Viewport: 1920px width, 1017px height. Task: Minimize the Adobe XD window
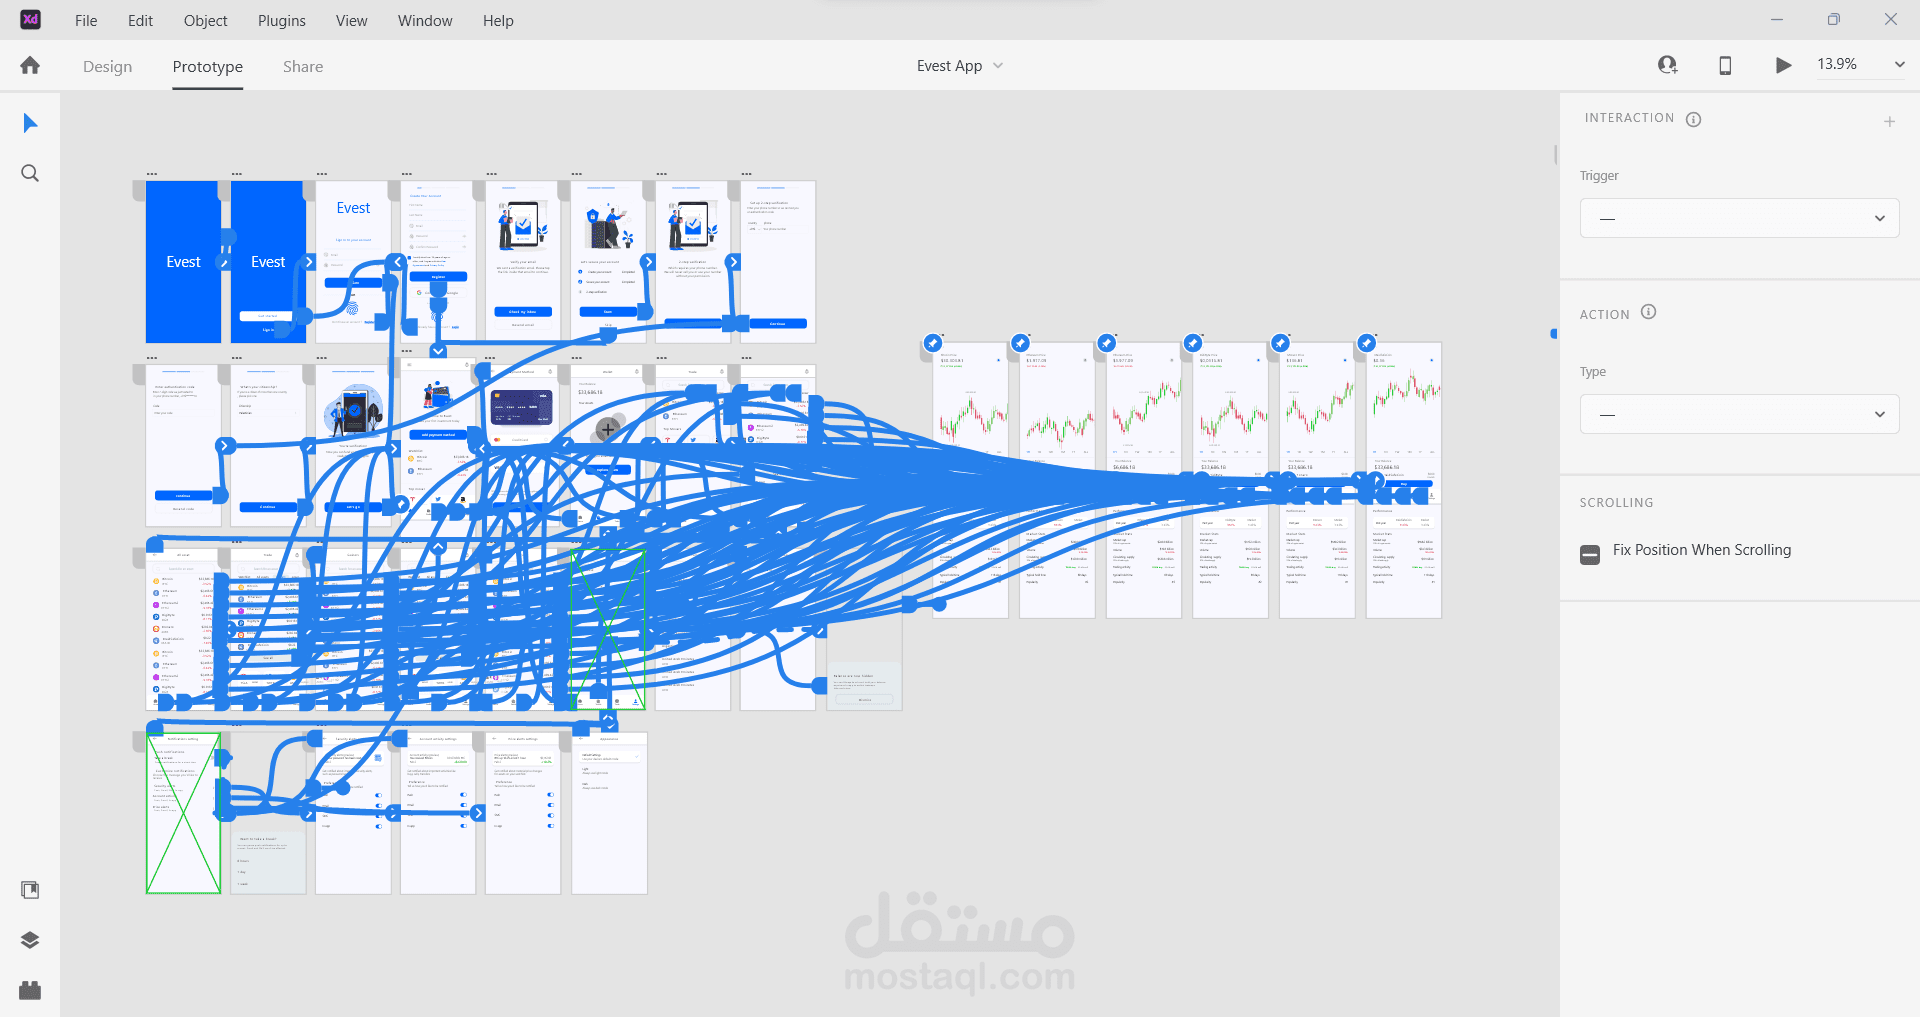pyautogui.click(x=1777, y=20)
